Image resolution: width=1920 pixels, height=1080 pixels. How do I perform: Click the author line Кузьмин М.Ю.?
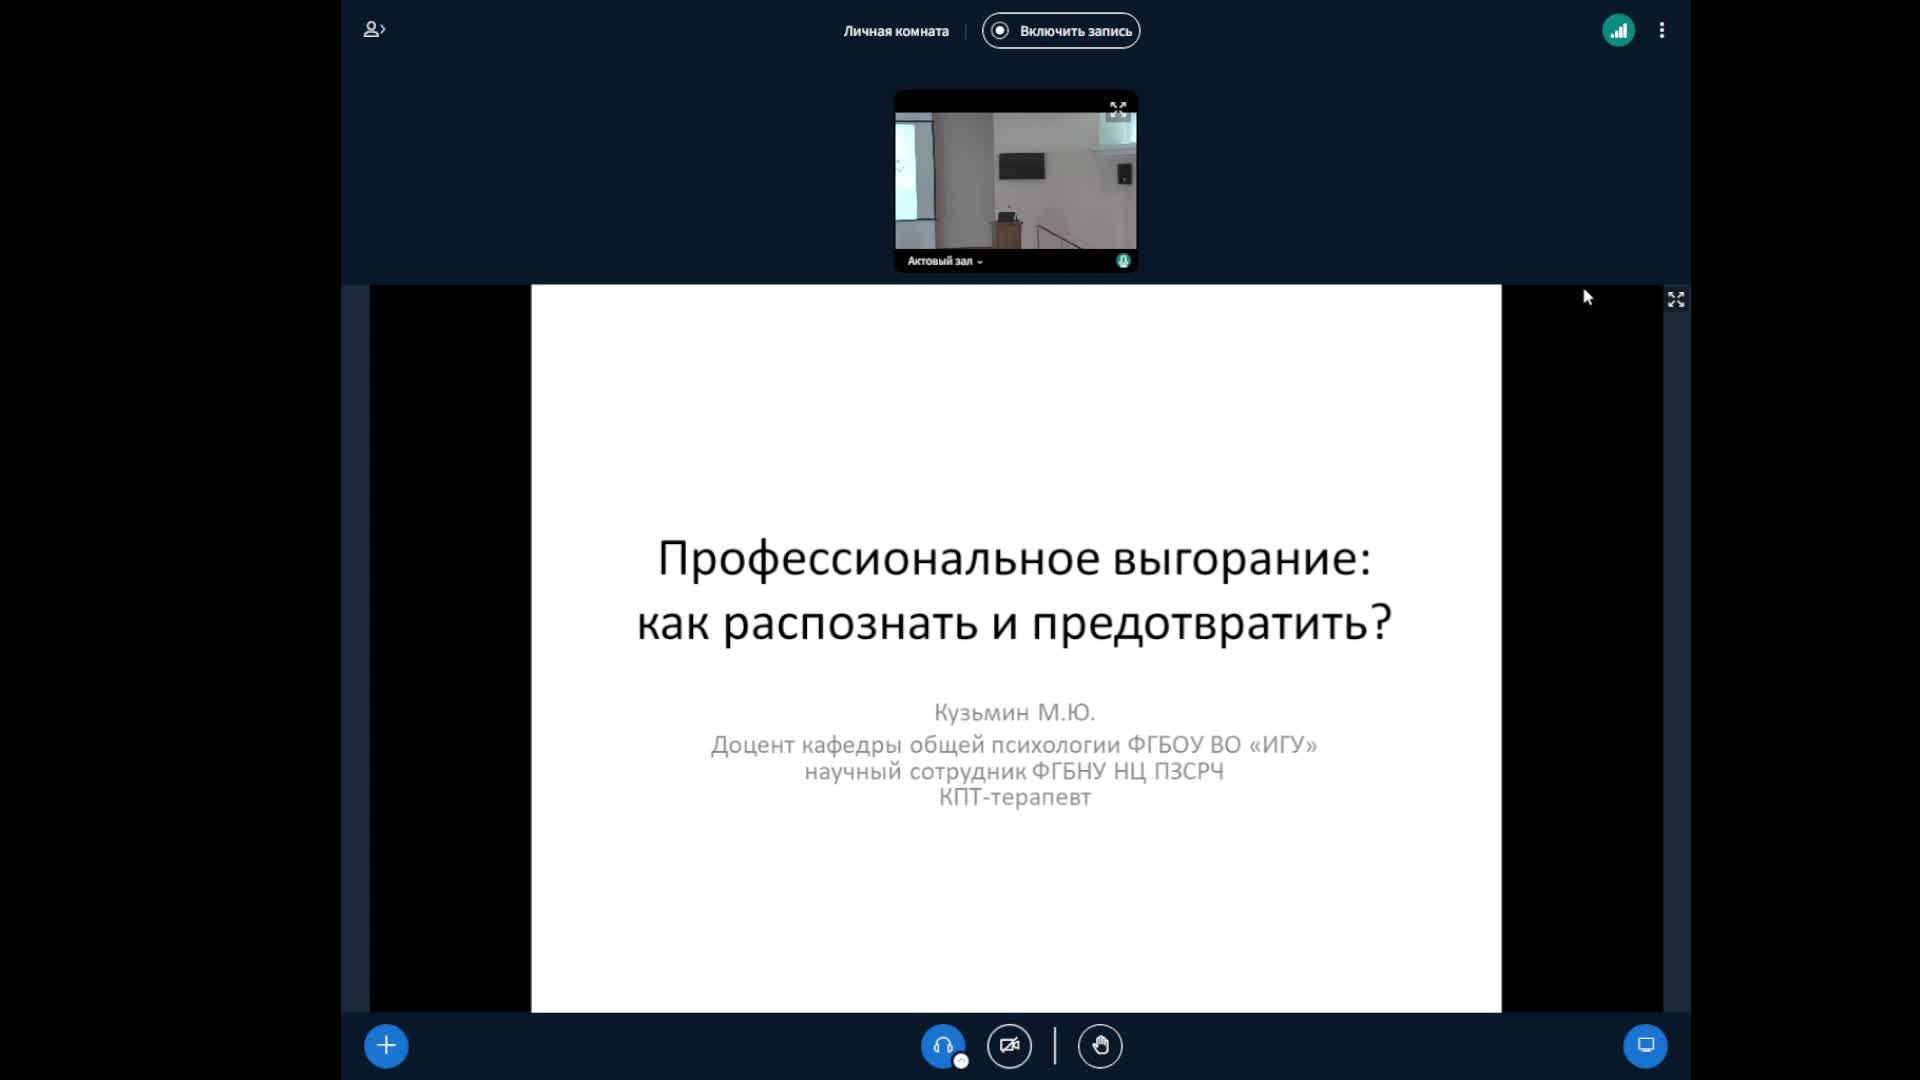click(1014, 712)
